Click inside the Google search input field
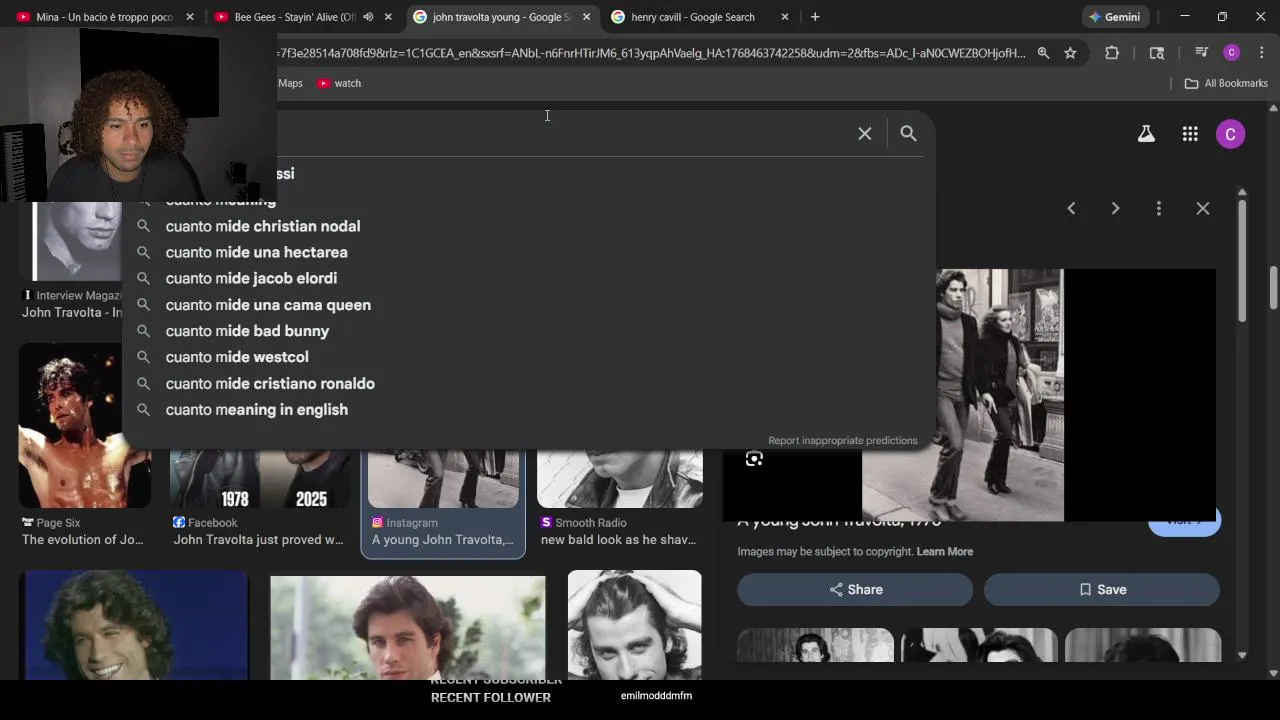The width and height of the screenshot is (1280, 720). coord(560,133)
